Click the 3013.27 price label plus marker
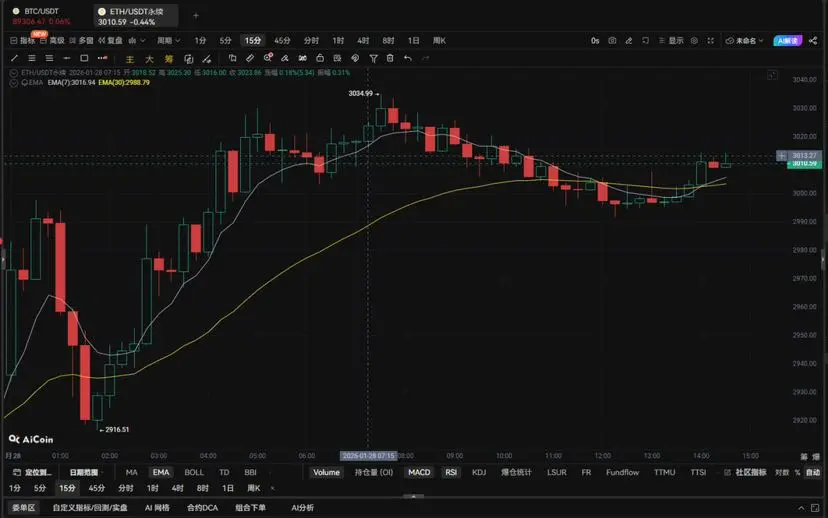This screenshot has width=828, height=518. (782, 156)
